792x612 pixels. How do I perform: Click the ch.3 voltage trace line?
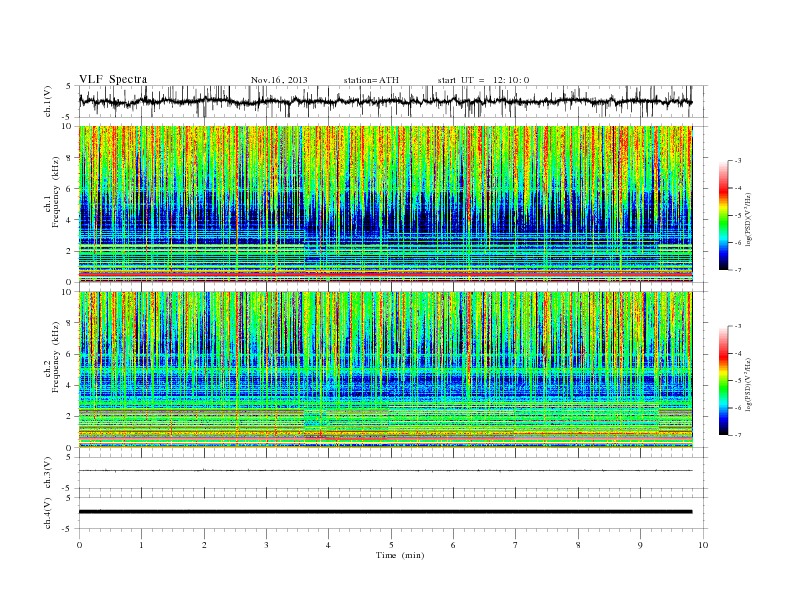[x=385, y=471]
